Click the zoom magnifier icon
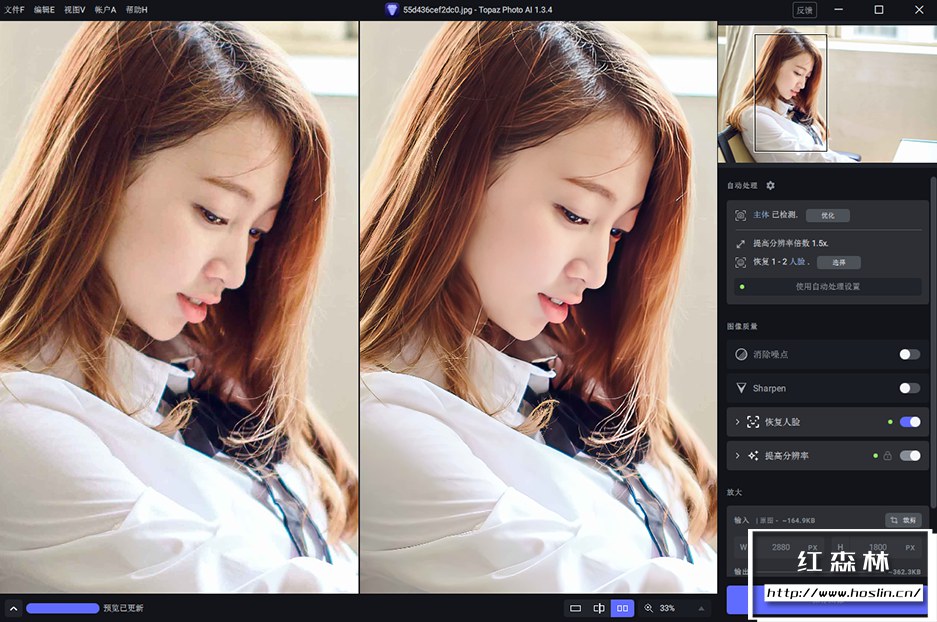 coord(648,608)
